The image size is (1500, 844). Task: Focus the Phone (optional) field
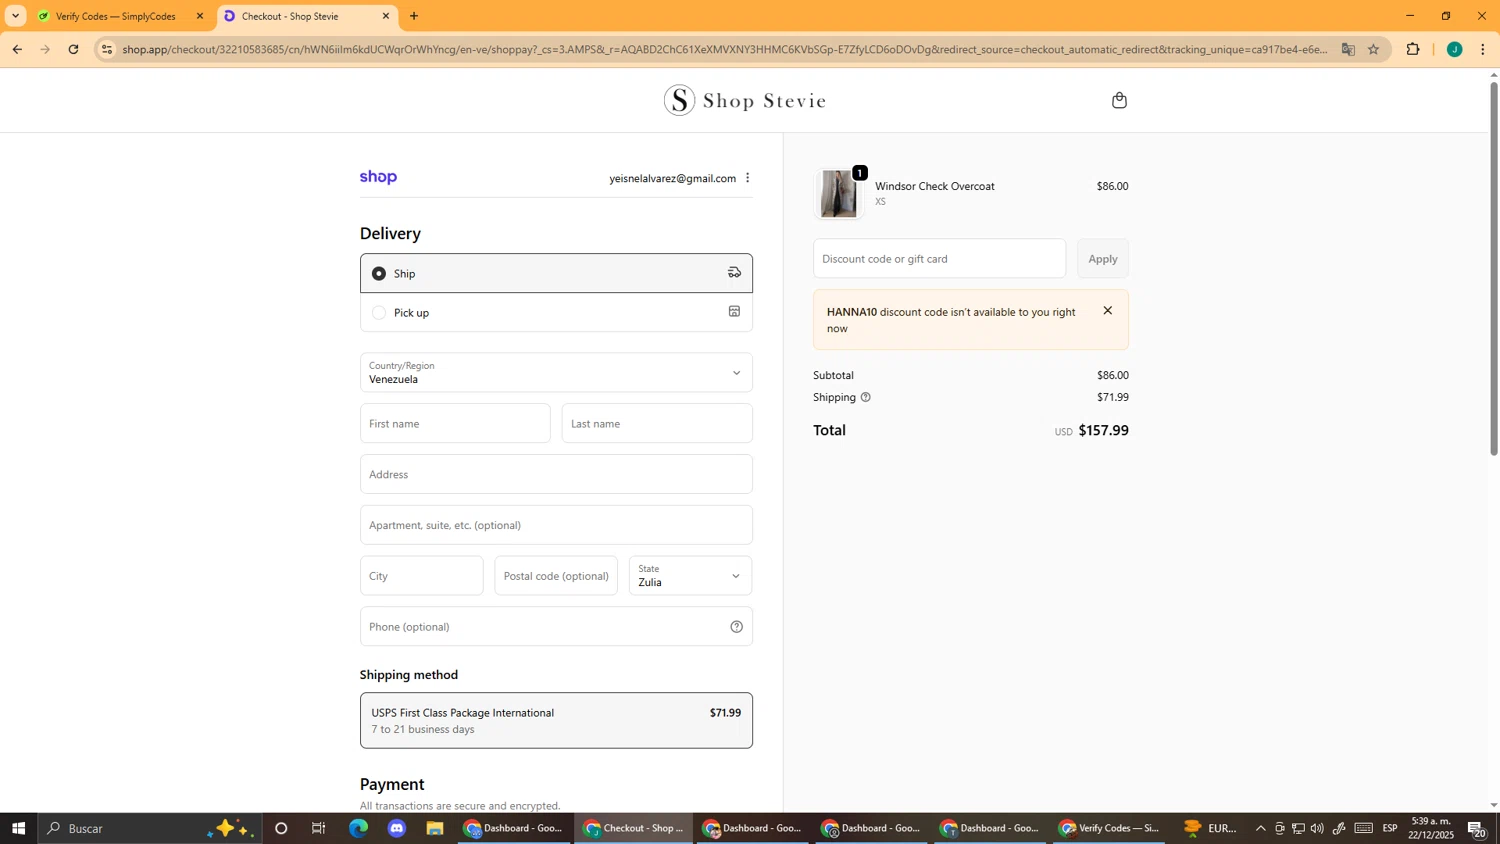pos(556,627)
